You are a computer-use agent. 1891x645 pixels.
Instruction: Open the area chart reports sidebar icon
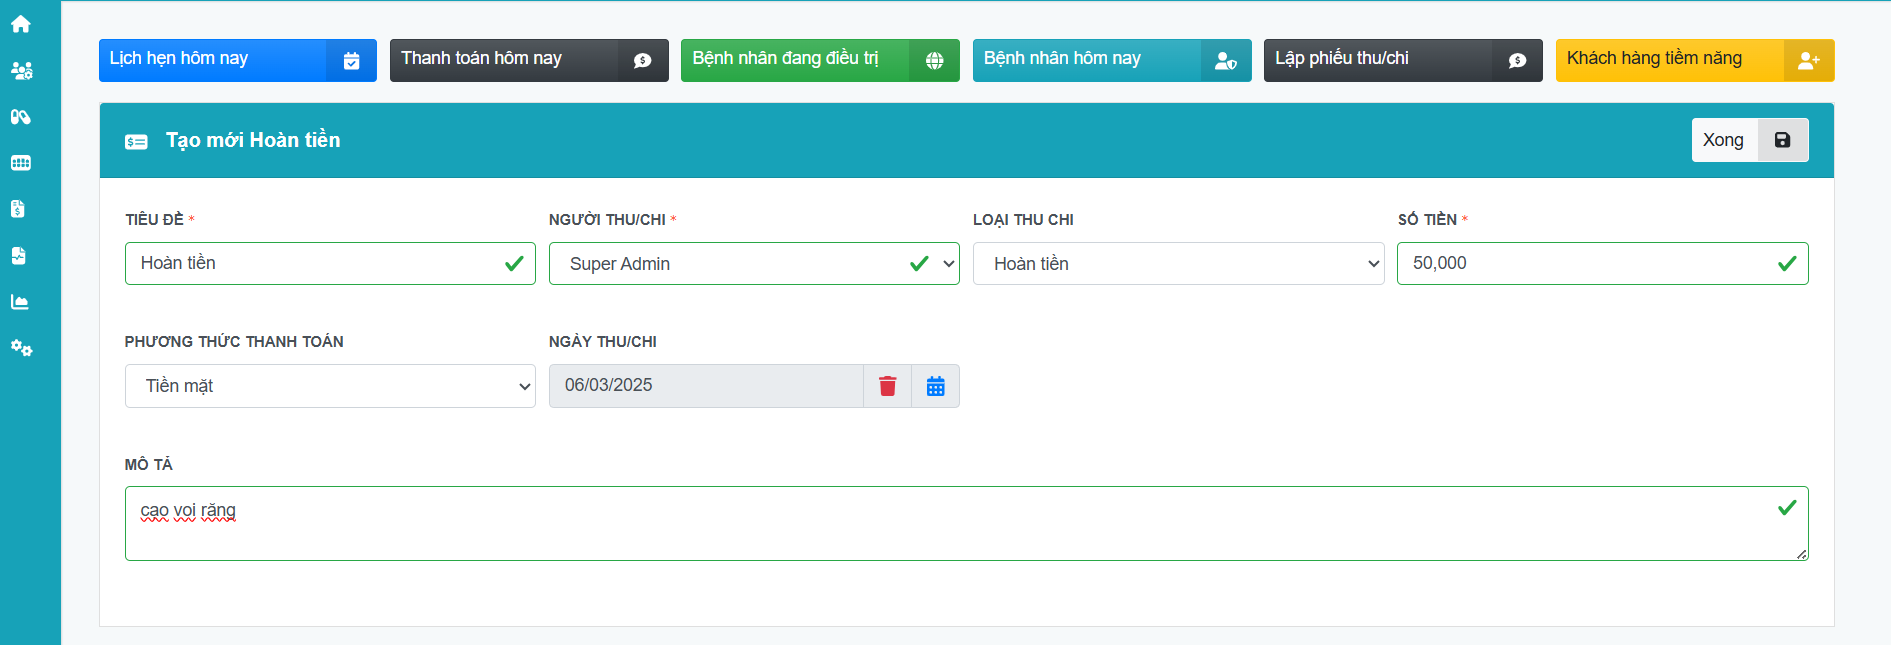click(20, 302)
